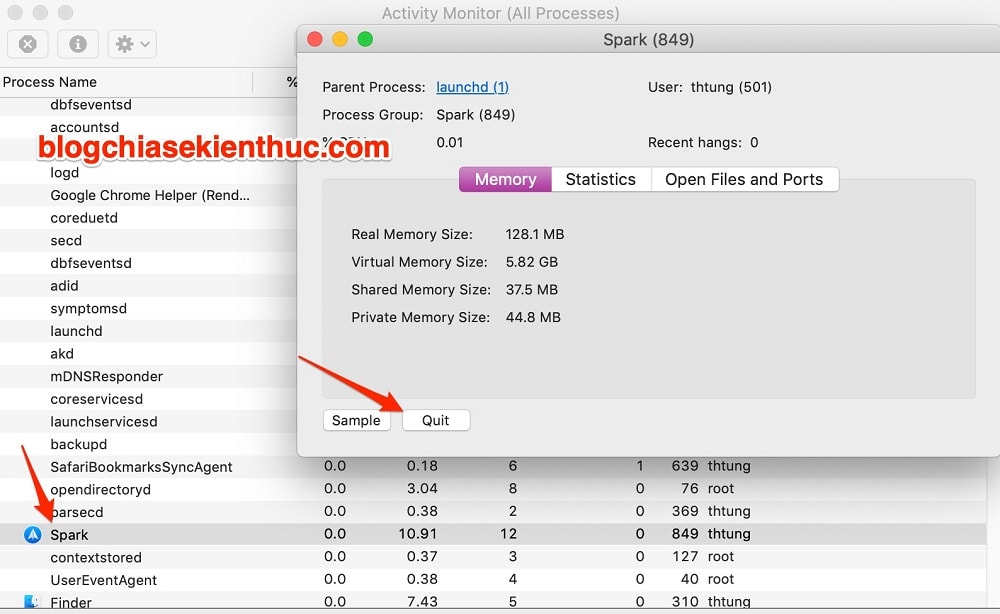Viewport: 1000px width, 614px height.
Task: Select the backupd process
Action: pos(79,444)
